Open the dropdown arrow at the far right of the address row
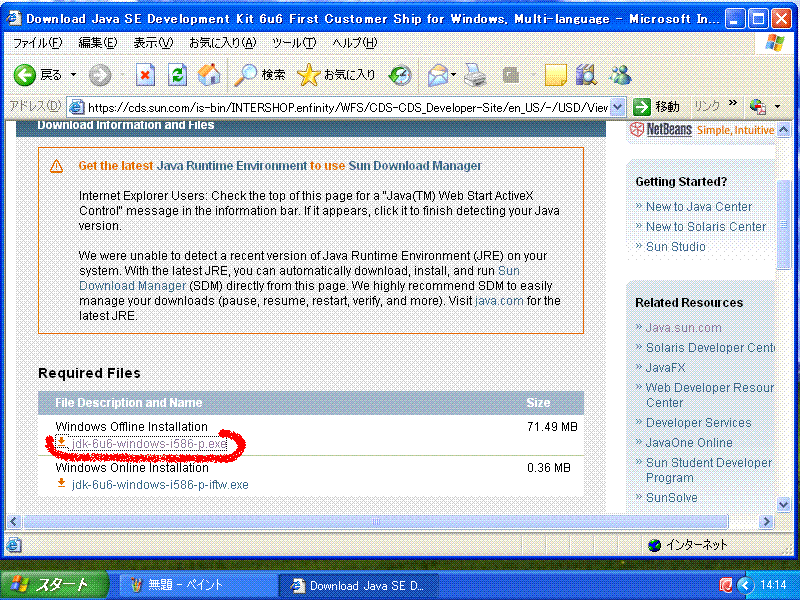800x600 pixels. [777, 107]
